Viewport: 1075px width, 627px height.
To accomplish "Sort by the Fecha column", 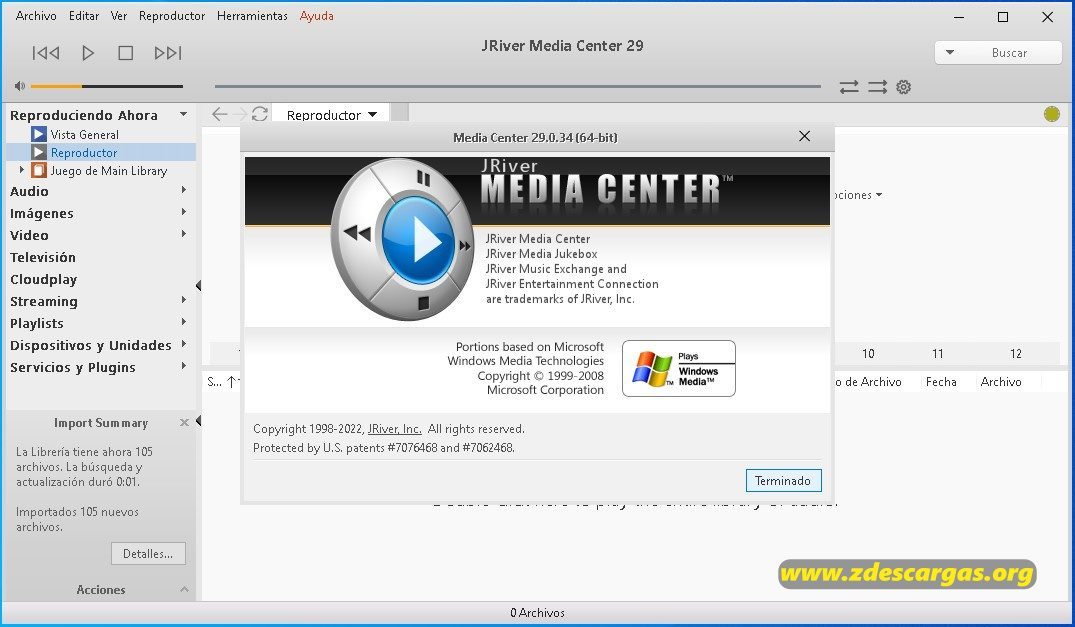I will pyautogui.click(x=941, y=382).
